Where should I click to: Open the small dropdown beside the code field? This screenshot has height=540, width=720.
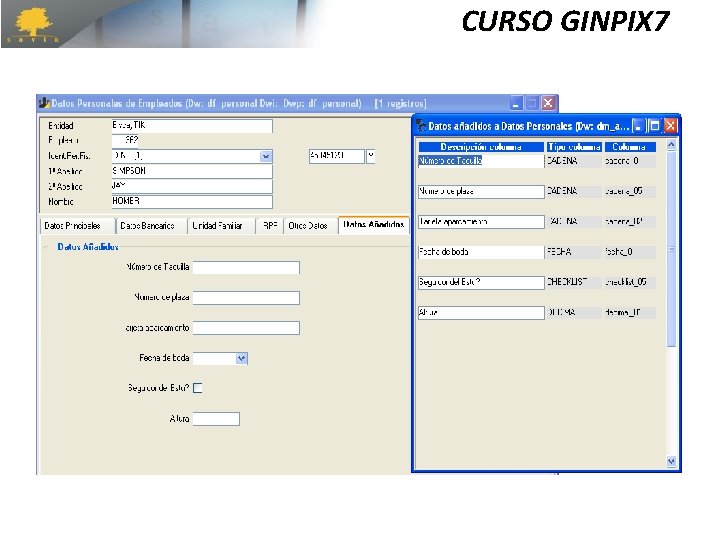point(371,156)
